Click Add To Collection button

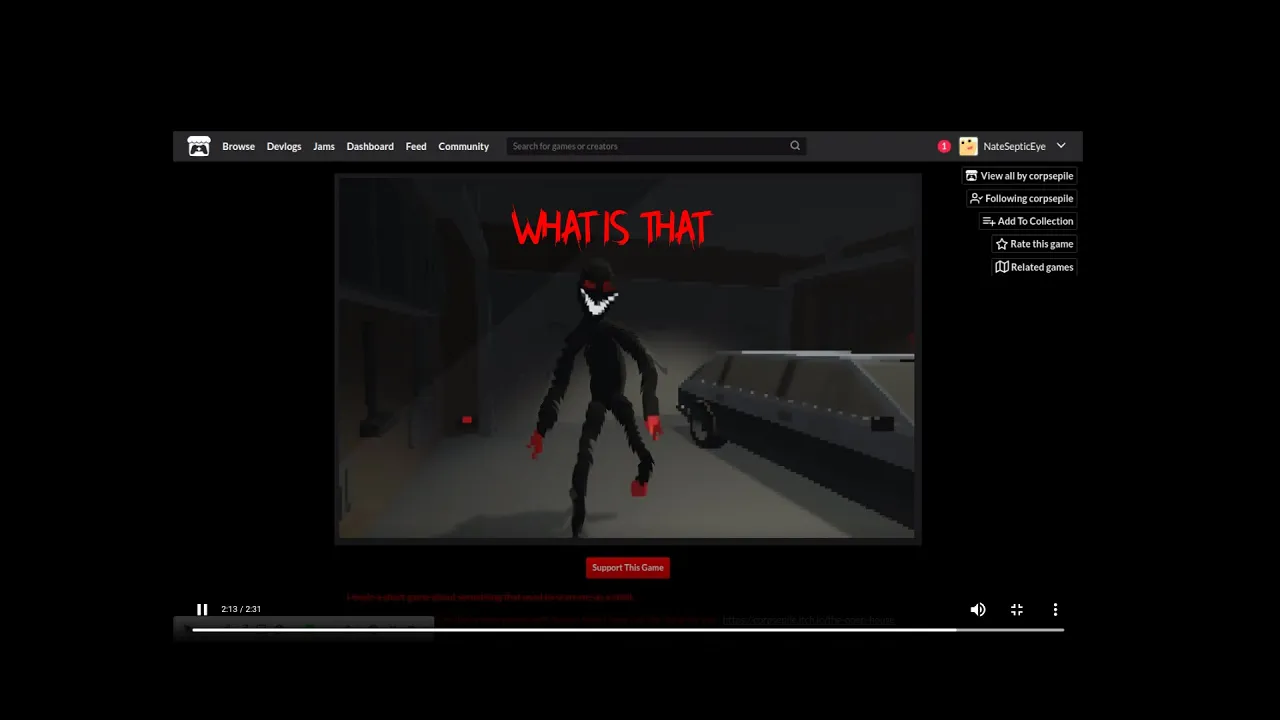point(1028,221)
